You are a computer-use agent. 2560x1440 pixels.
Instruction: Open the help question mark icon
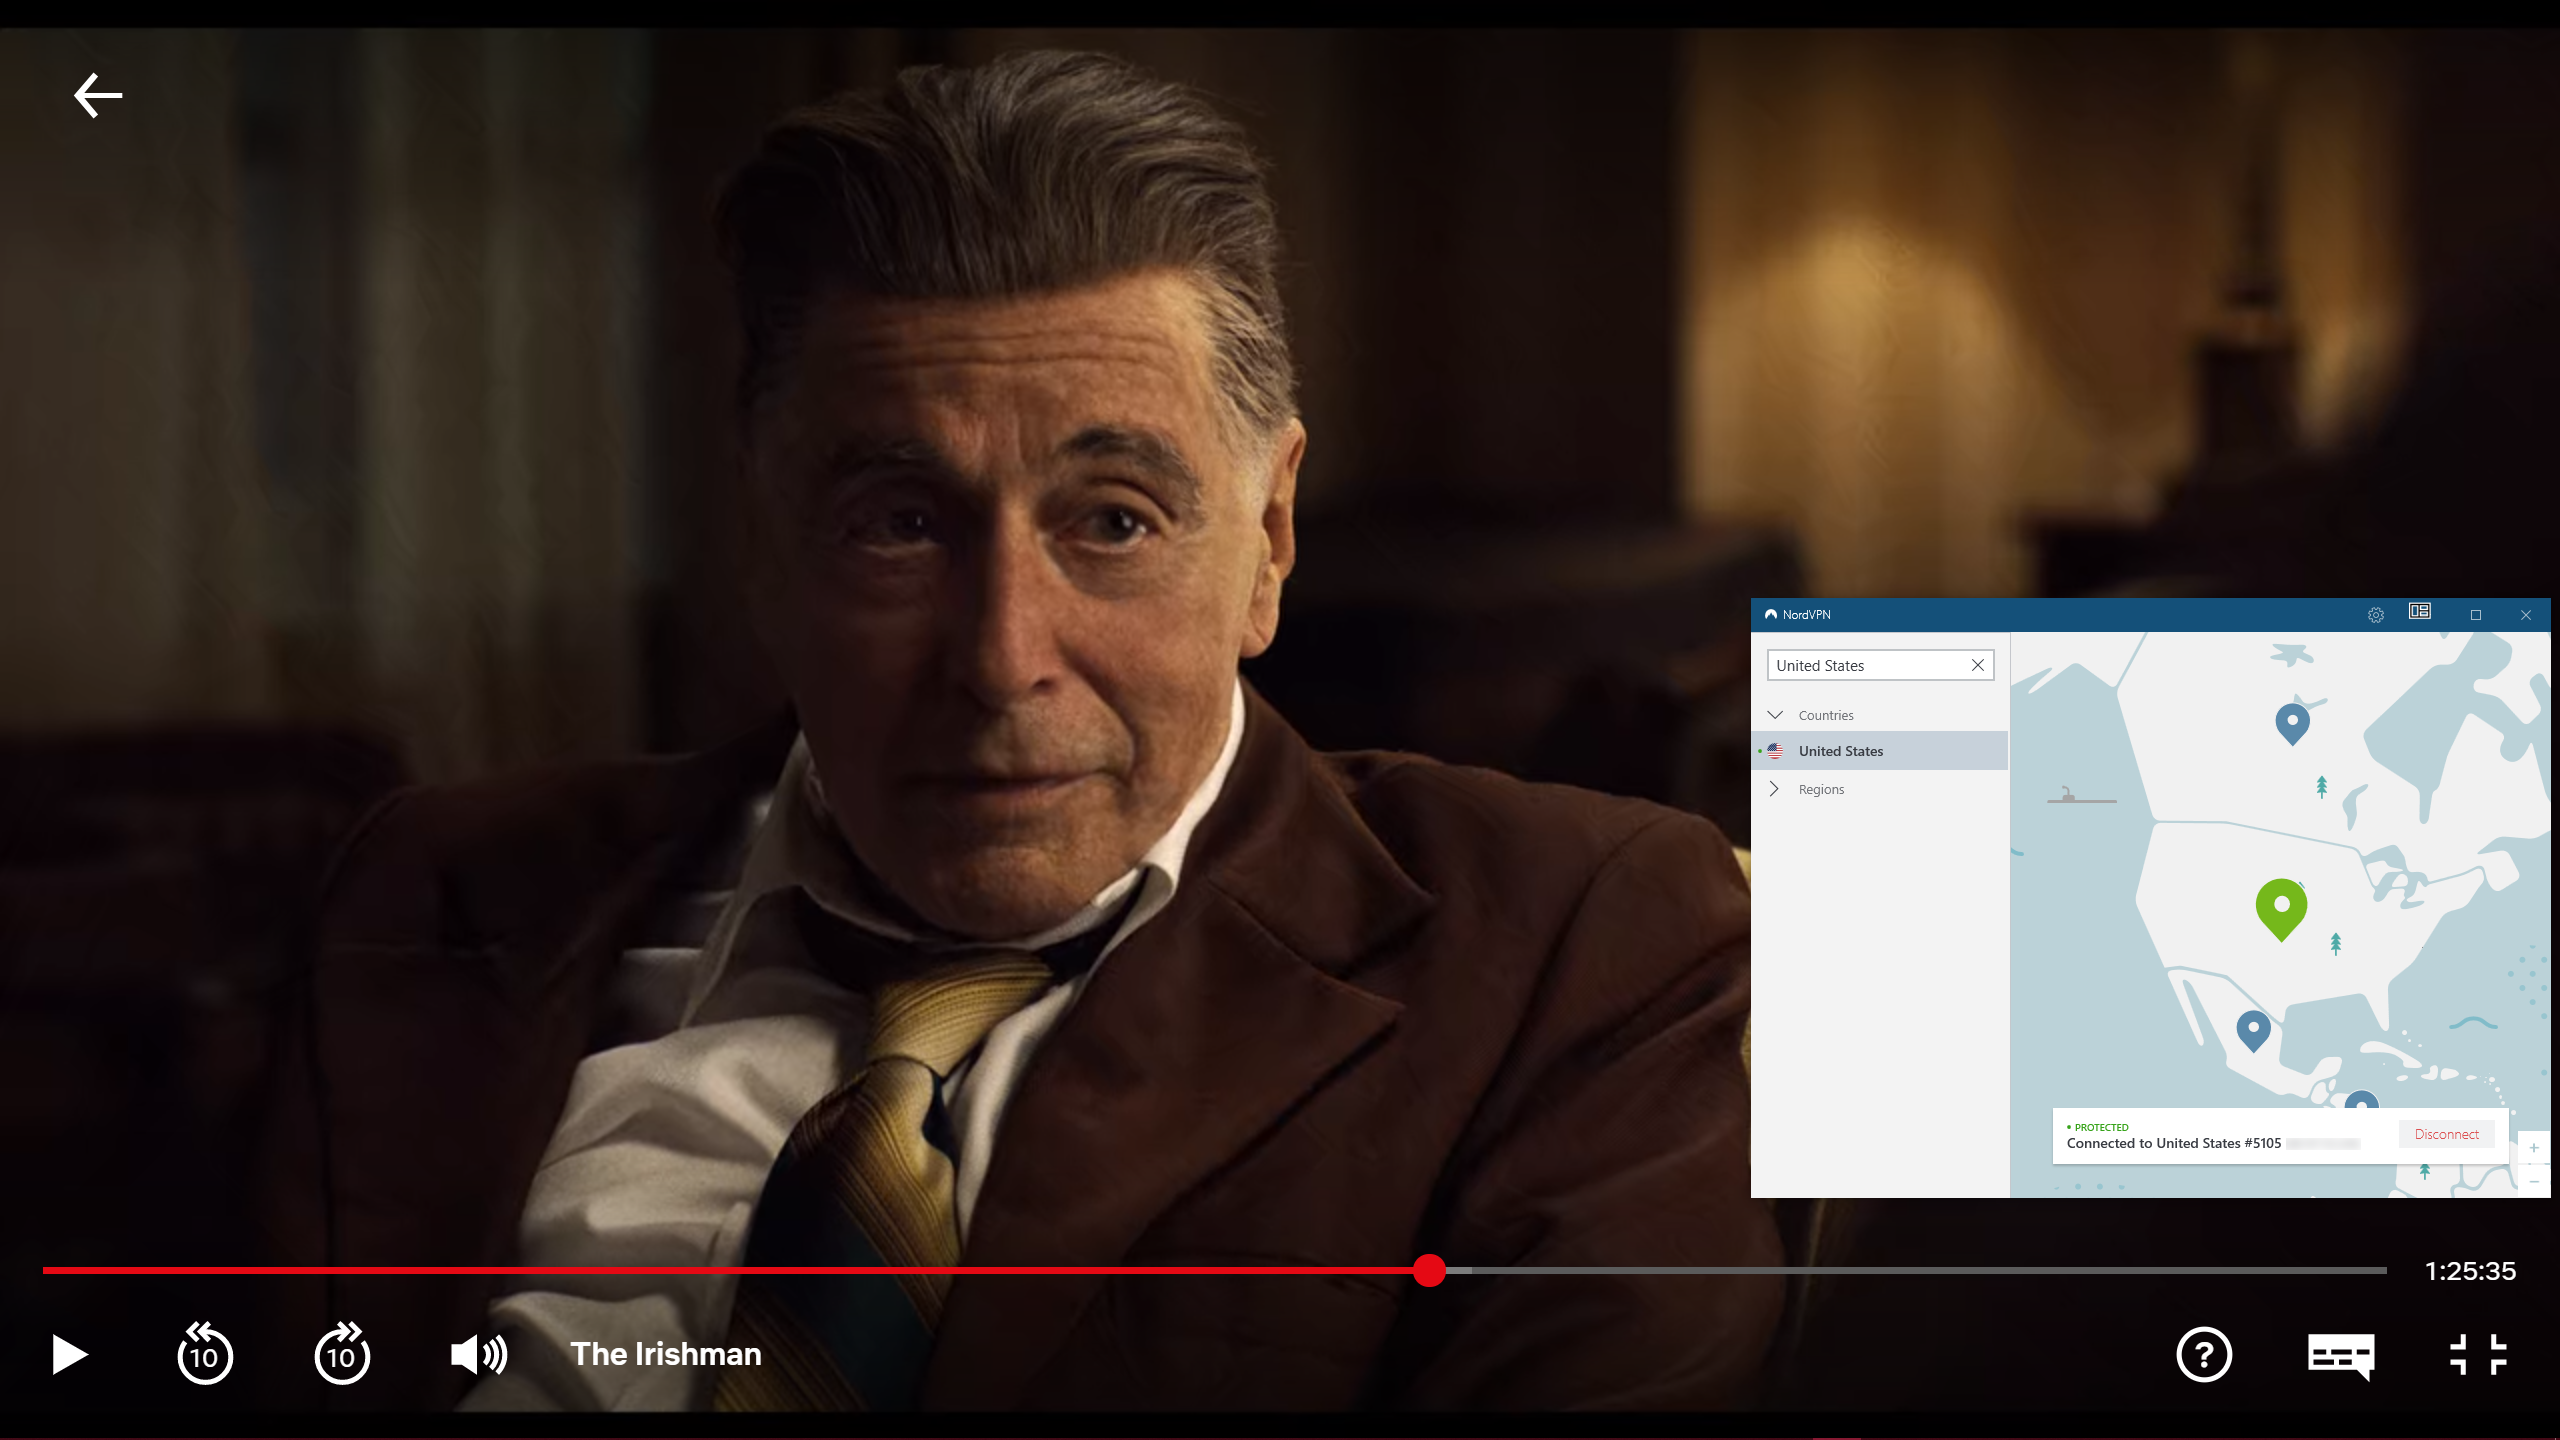(x=2204, y=1355)
